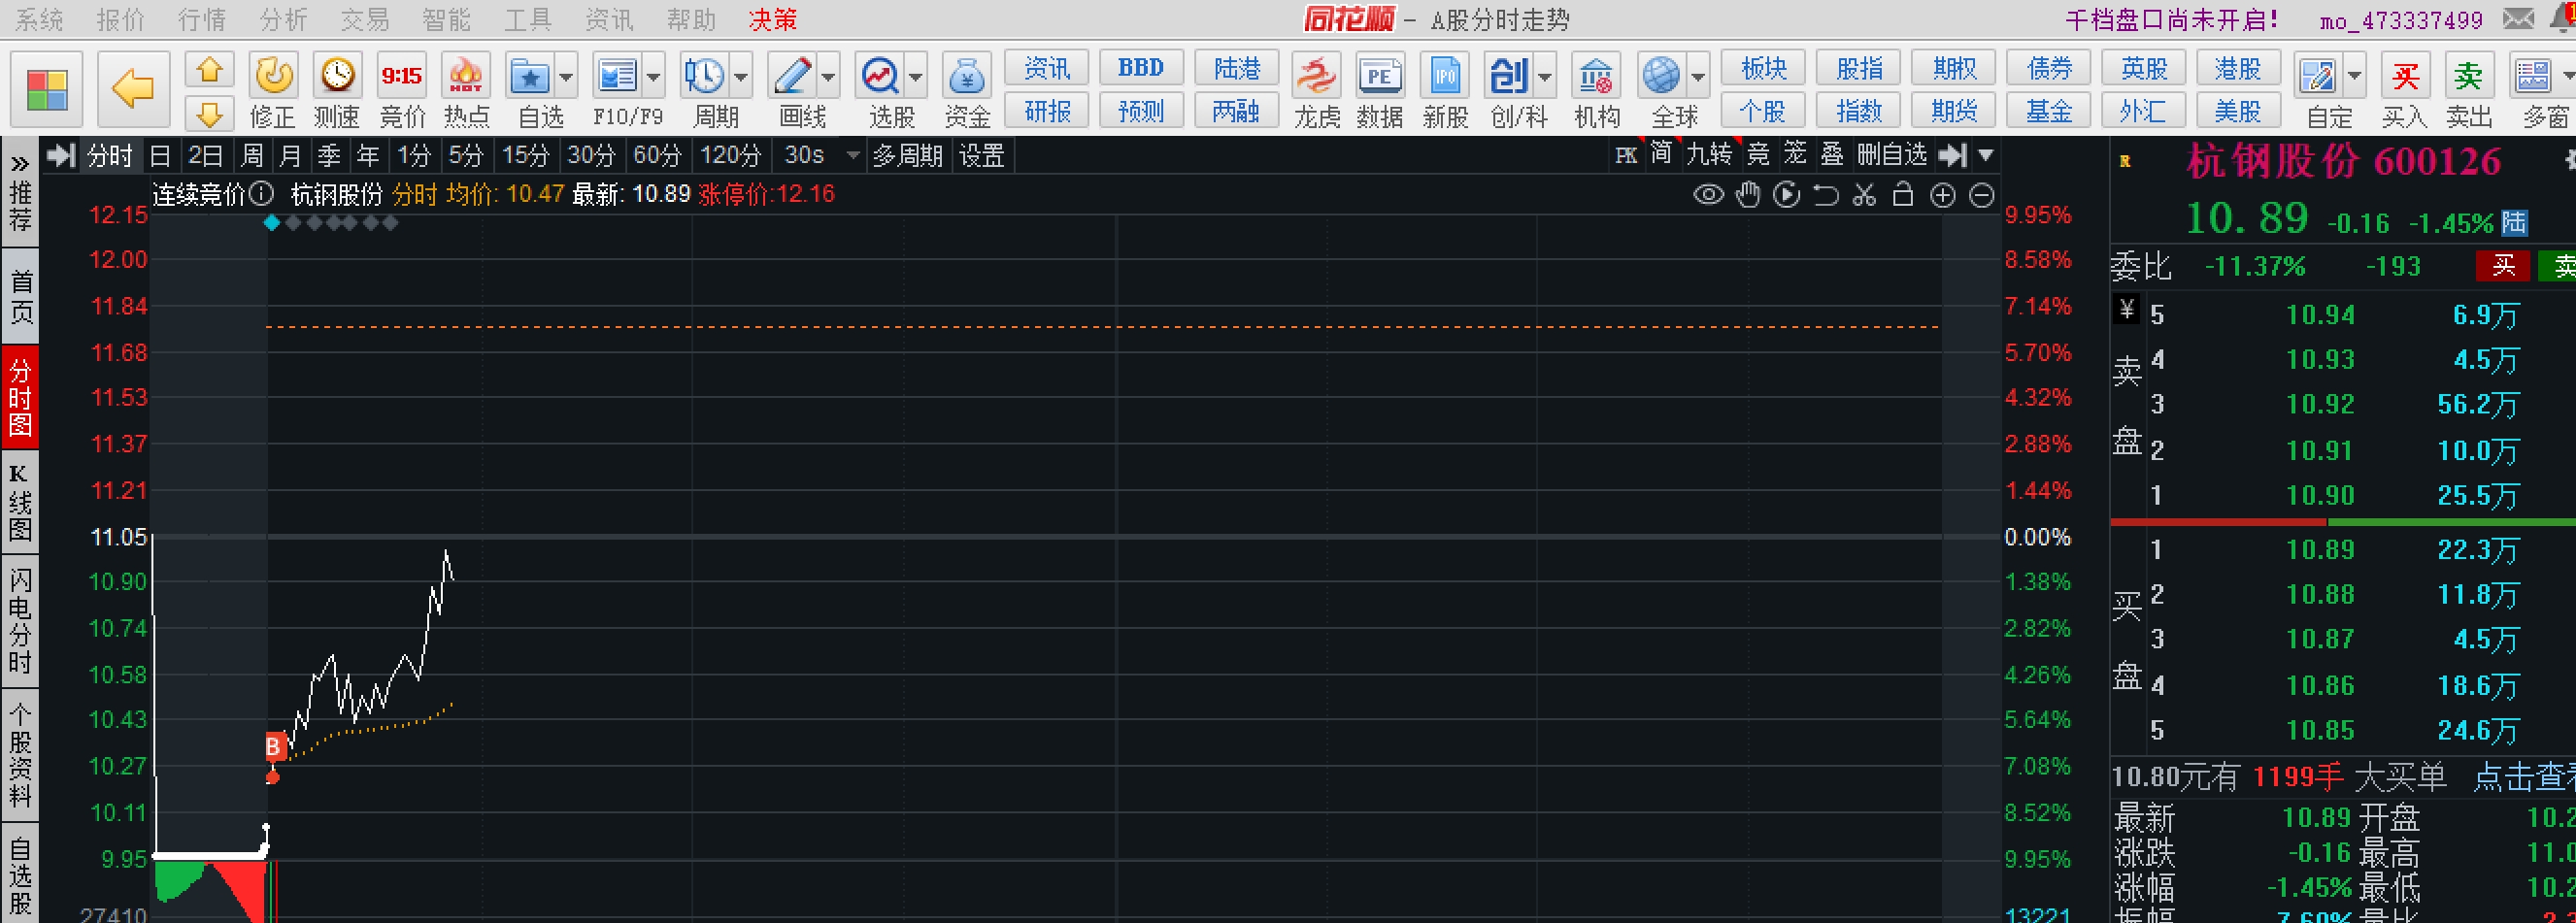The height and width of the screenshot is (923, 2576).
Task: Click the 港股 button
Action: (x=2238, y=68)
